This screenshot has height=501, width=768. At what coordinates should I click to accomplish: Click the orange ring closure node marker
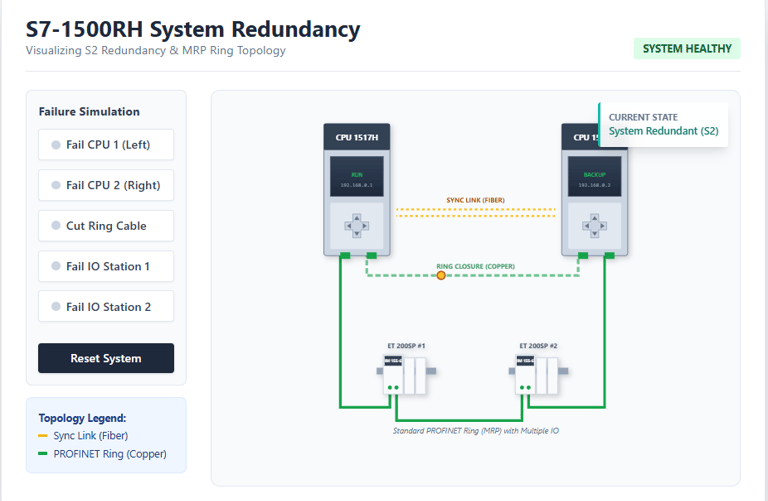click(x=441, y=275)
